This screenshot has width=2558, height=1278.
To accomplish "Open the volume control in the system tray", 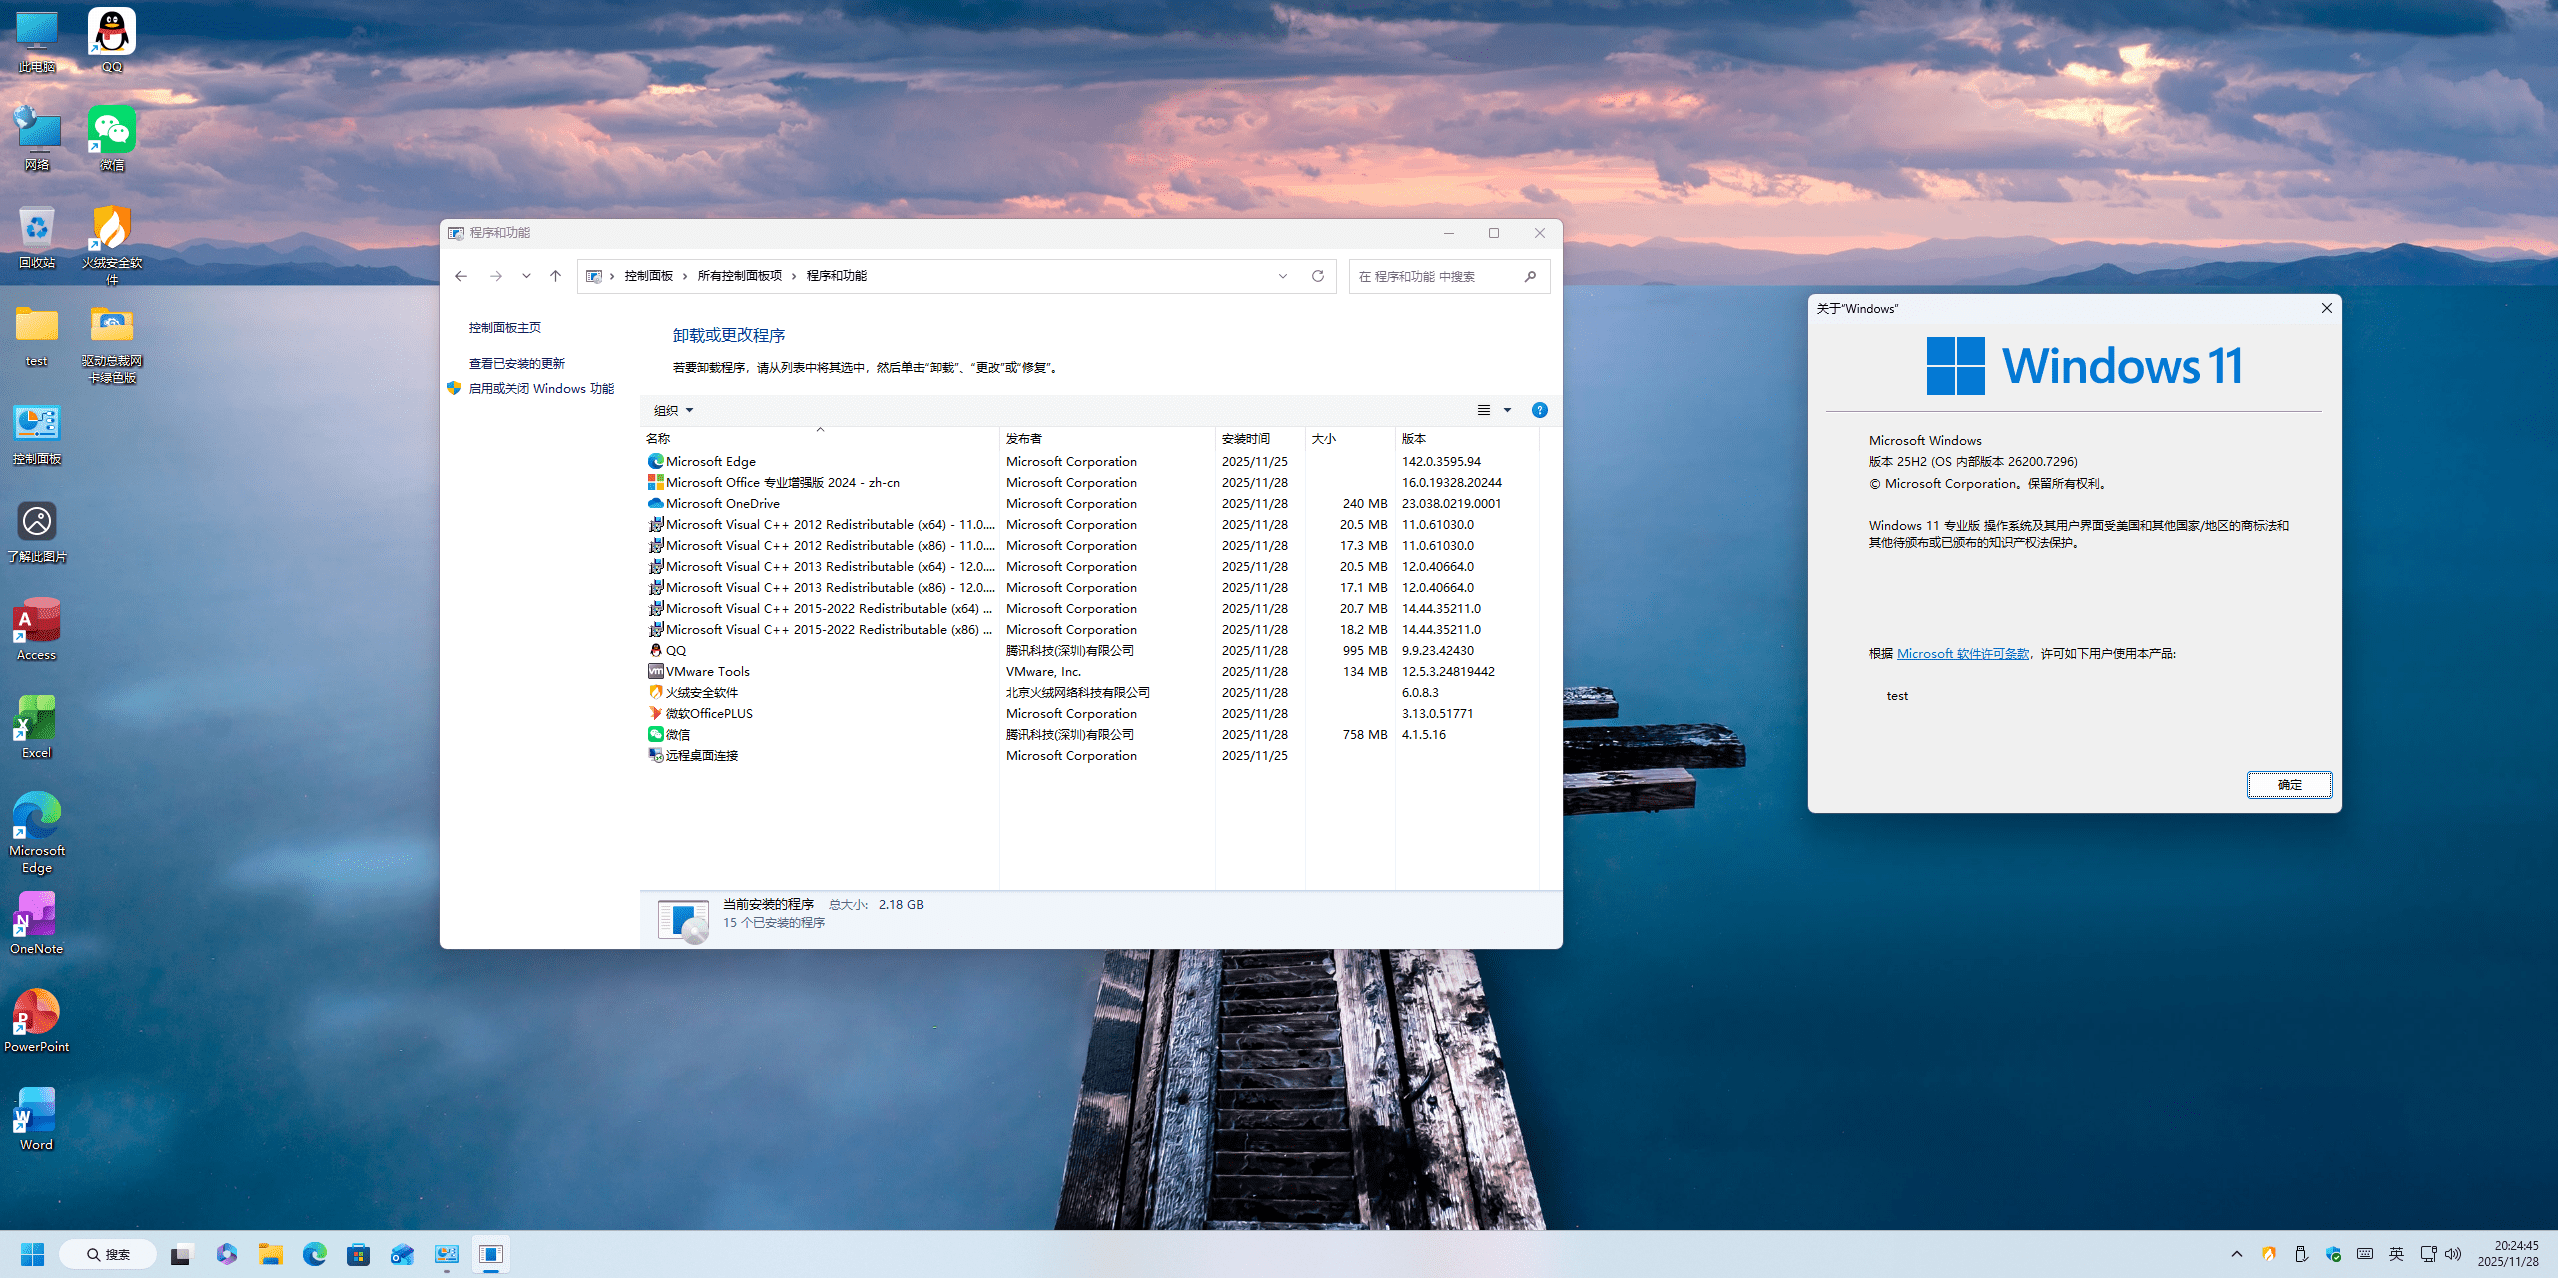I will click(x=2454, y=1254).
